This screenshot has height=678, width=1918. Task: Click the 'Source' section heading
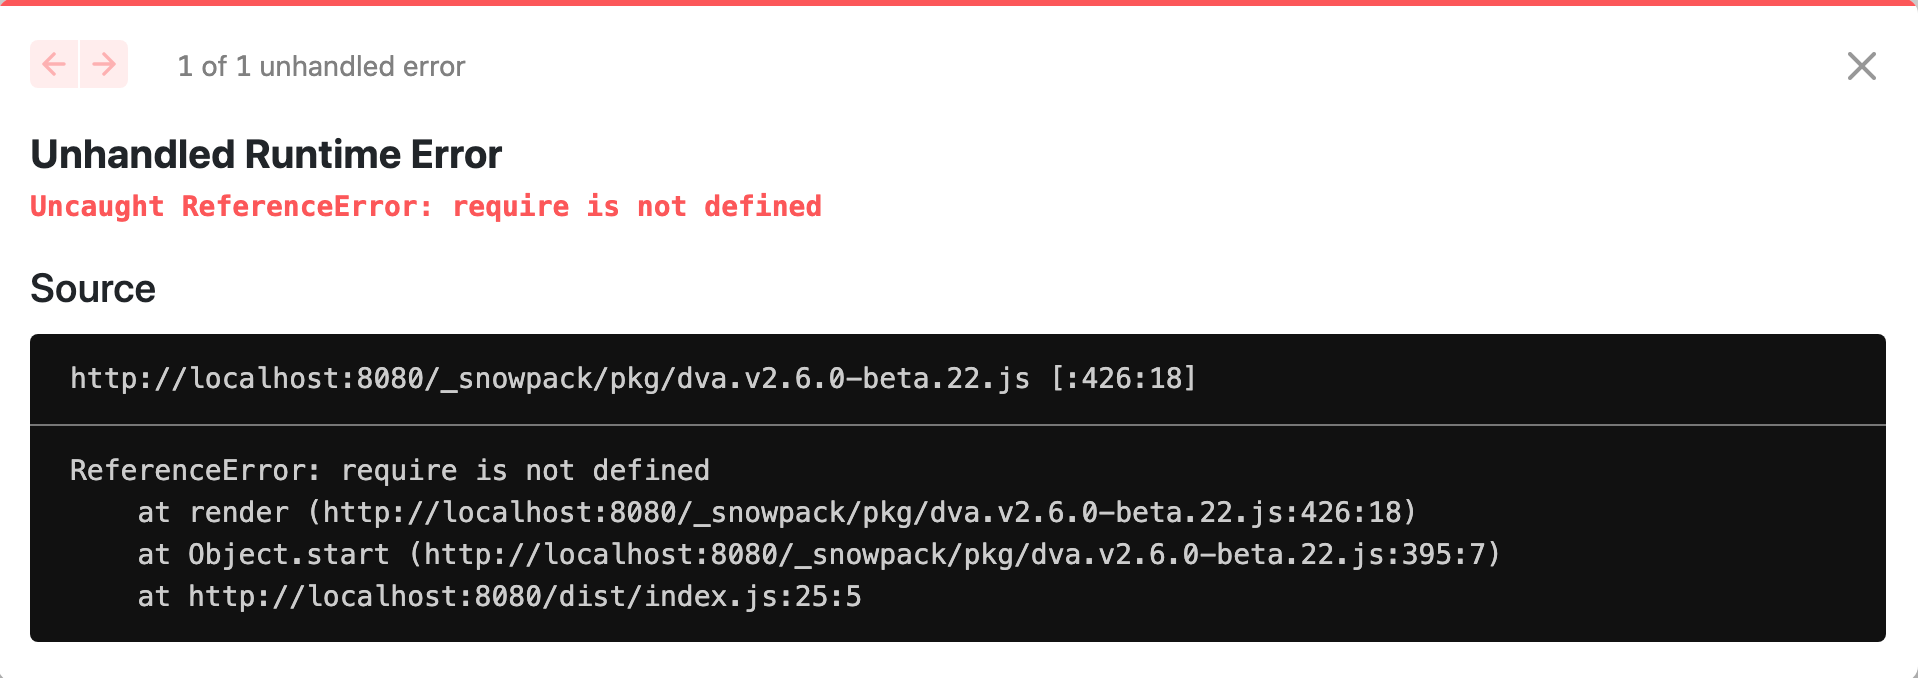[x=93, y=288]
